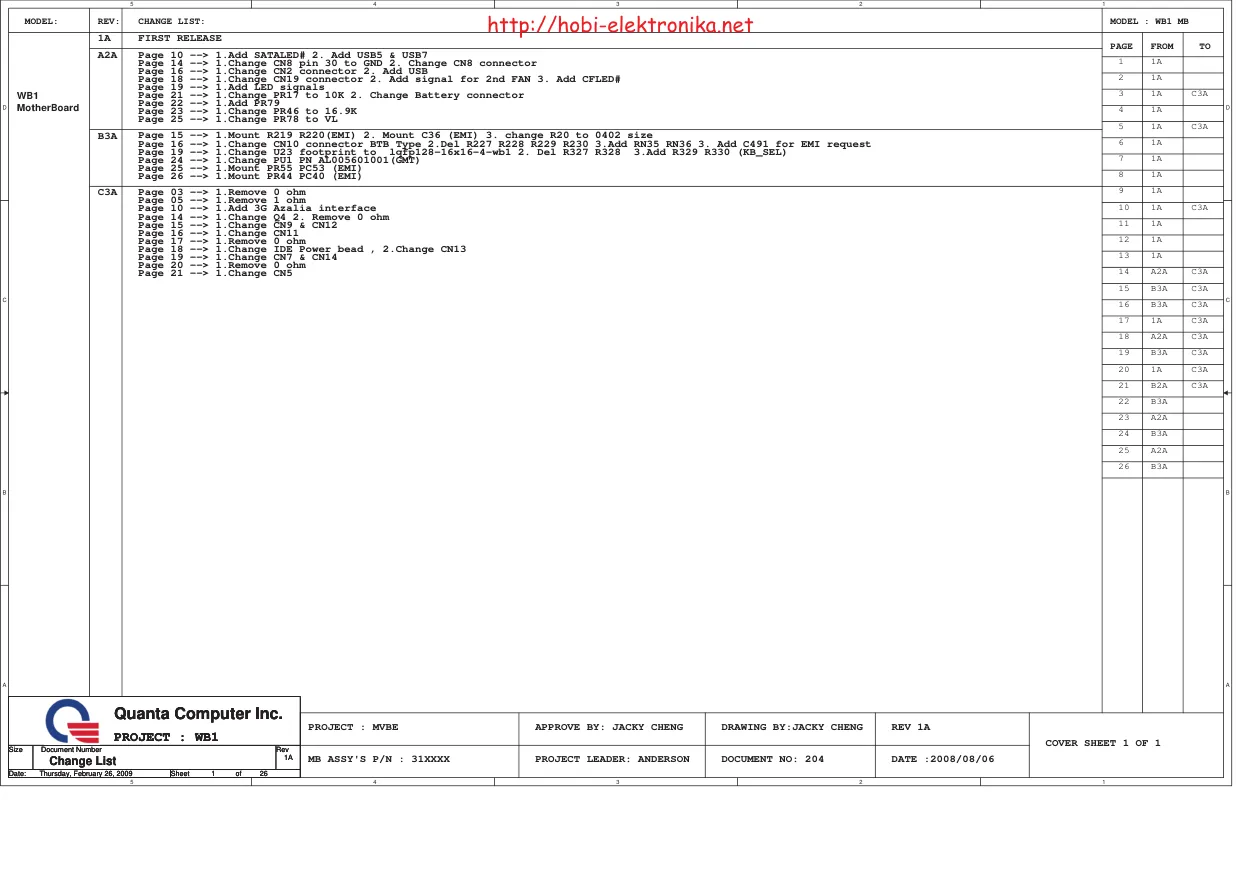Select 'Thursday, February 26, 2009' date text
This screenshot has height=878, width=1241.
(x=86, y=774)
